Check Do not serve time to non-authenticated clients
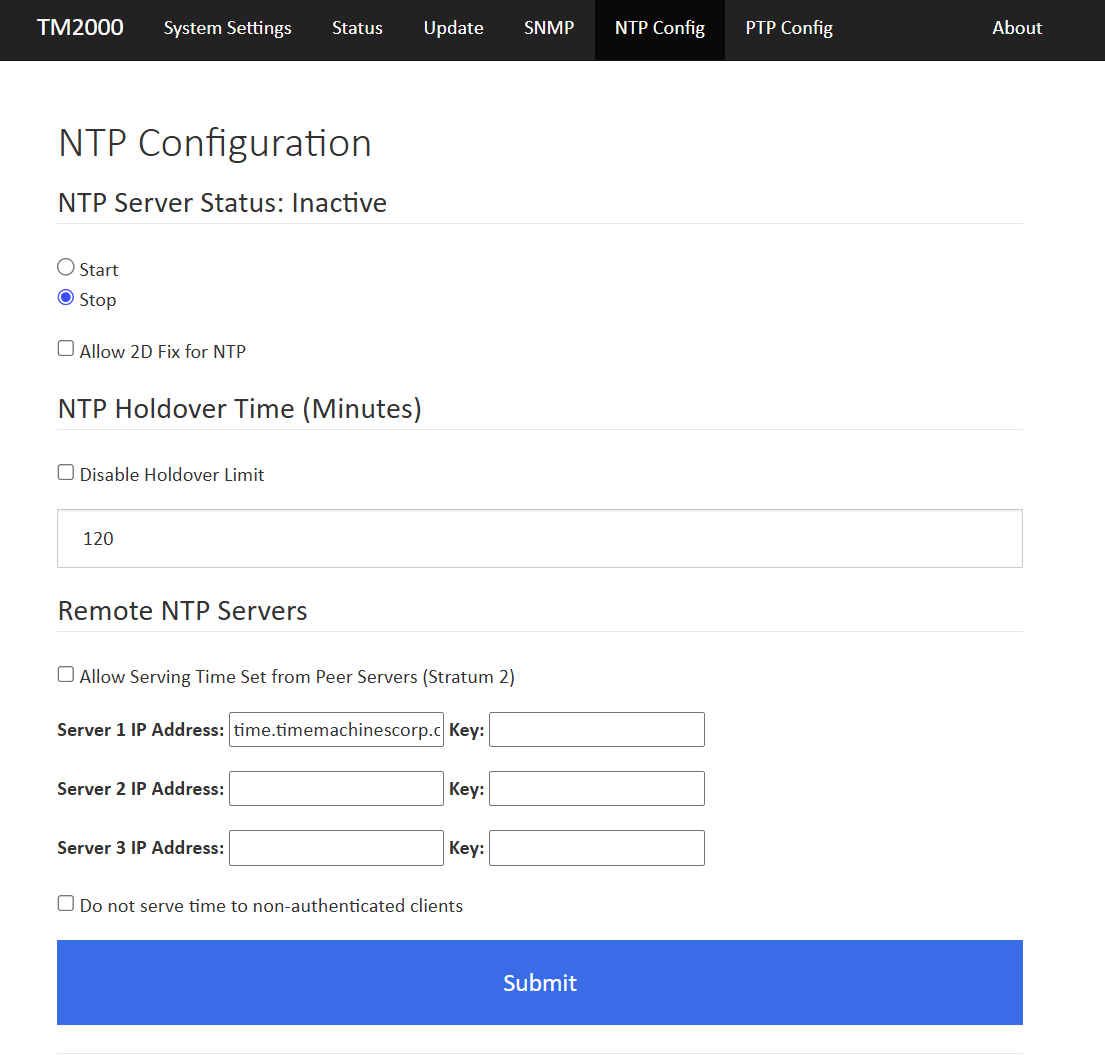1105x1059 pixels. 66,903
